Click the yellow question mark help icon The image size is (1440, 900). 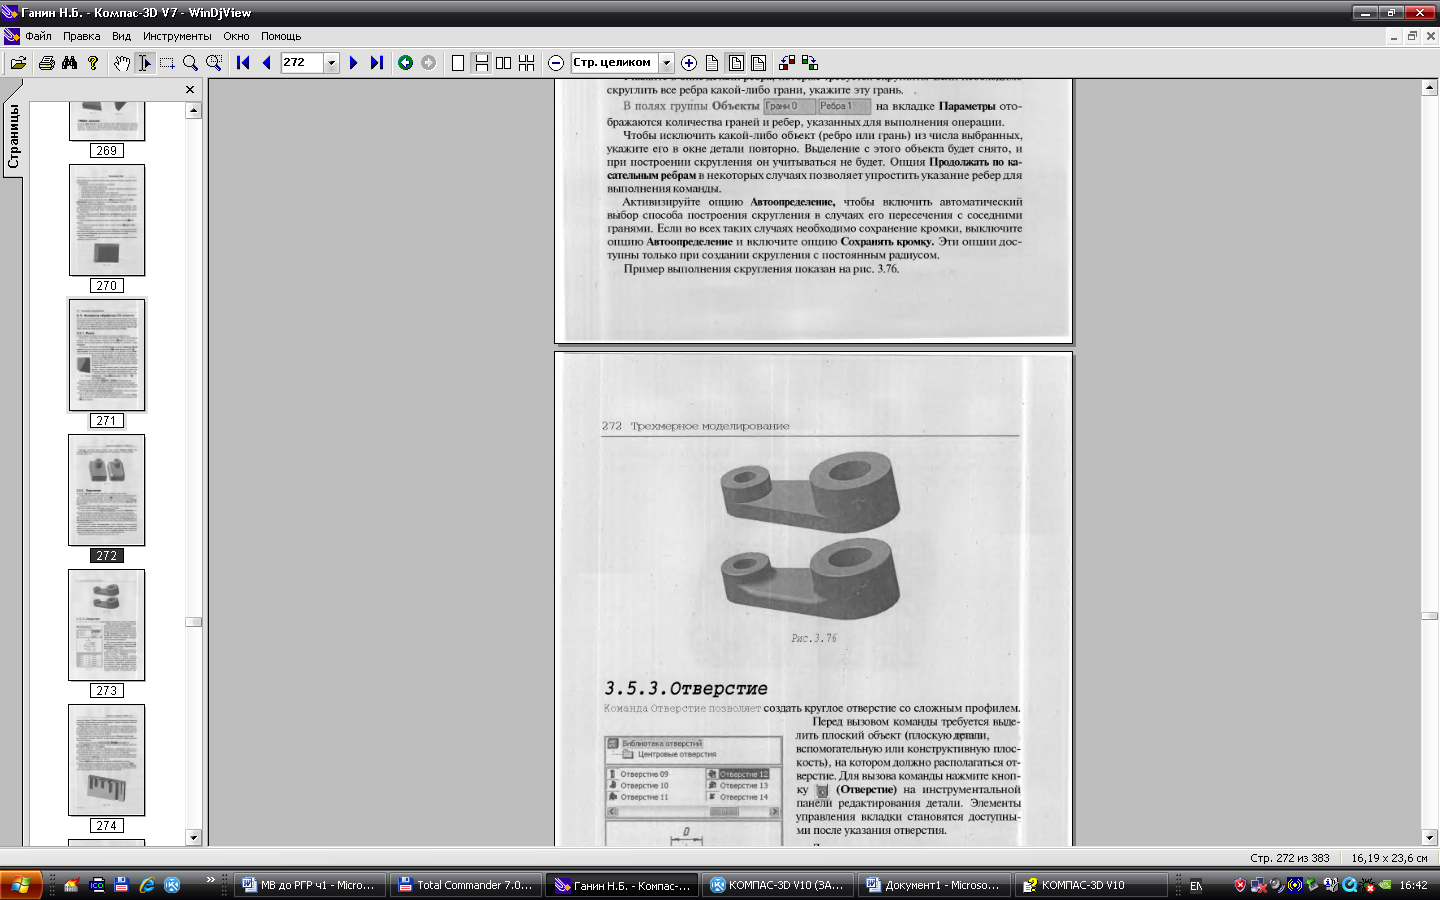pyautogui.click(x=93, y=63)
